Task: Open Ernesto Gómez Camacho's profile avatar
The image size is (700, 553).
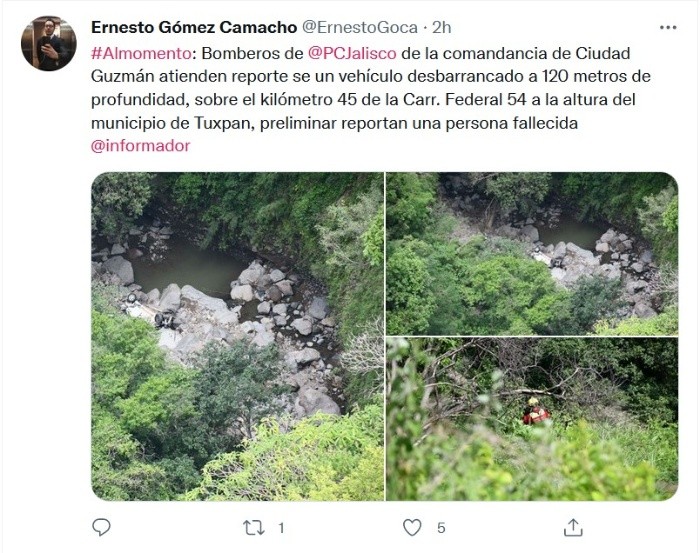Action: click(48, 44)
